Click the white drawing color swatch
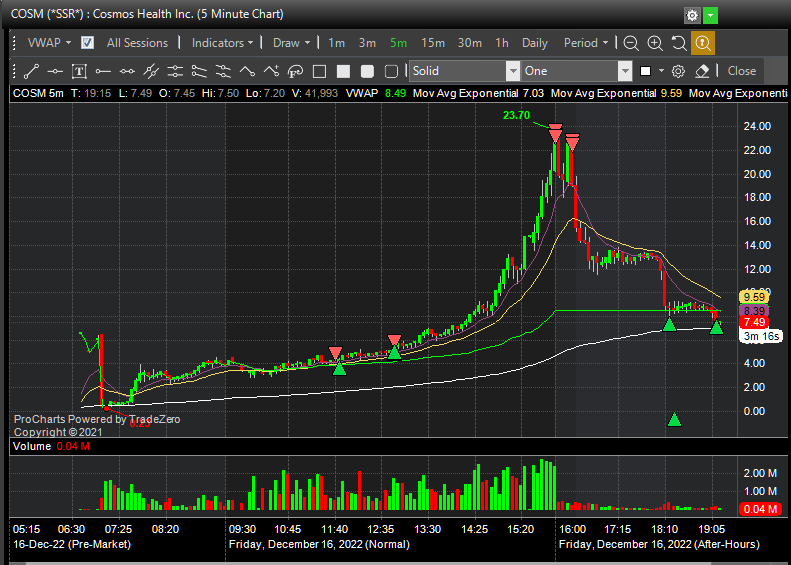Screen dimensions: 791x565 (x=645, y=71)
